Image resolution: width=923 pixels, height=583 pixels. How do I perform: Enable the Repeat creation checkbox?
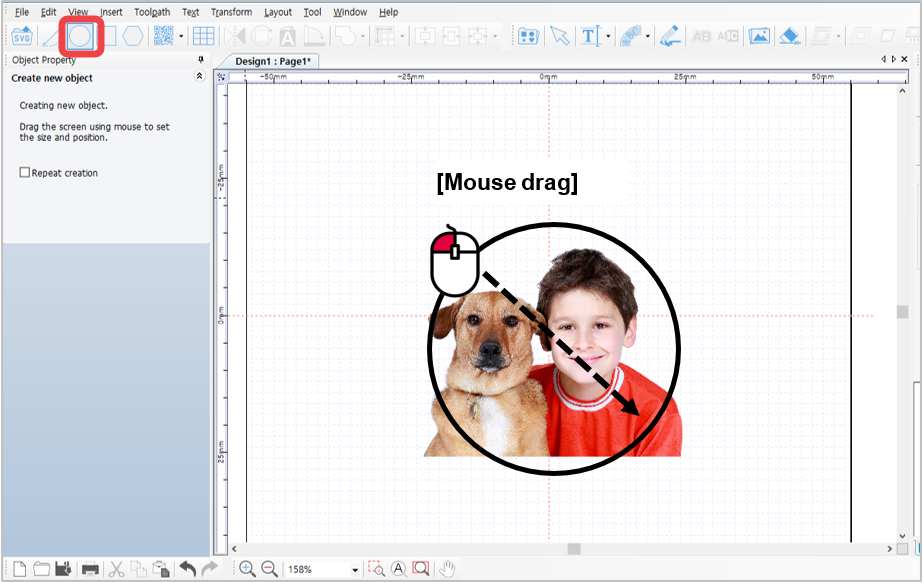pos(25,173)
